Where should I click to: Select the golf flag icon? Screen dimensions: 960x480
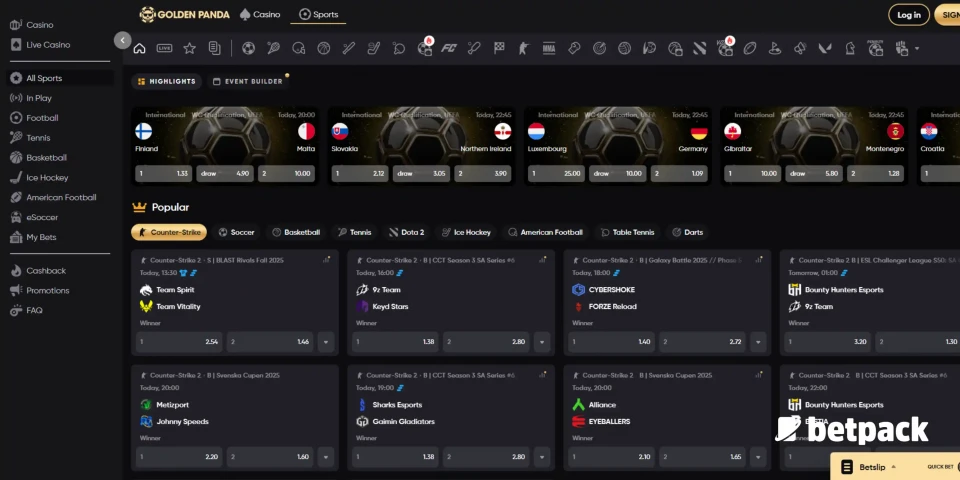(774, 48)
